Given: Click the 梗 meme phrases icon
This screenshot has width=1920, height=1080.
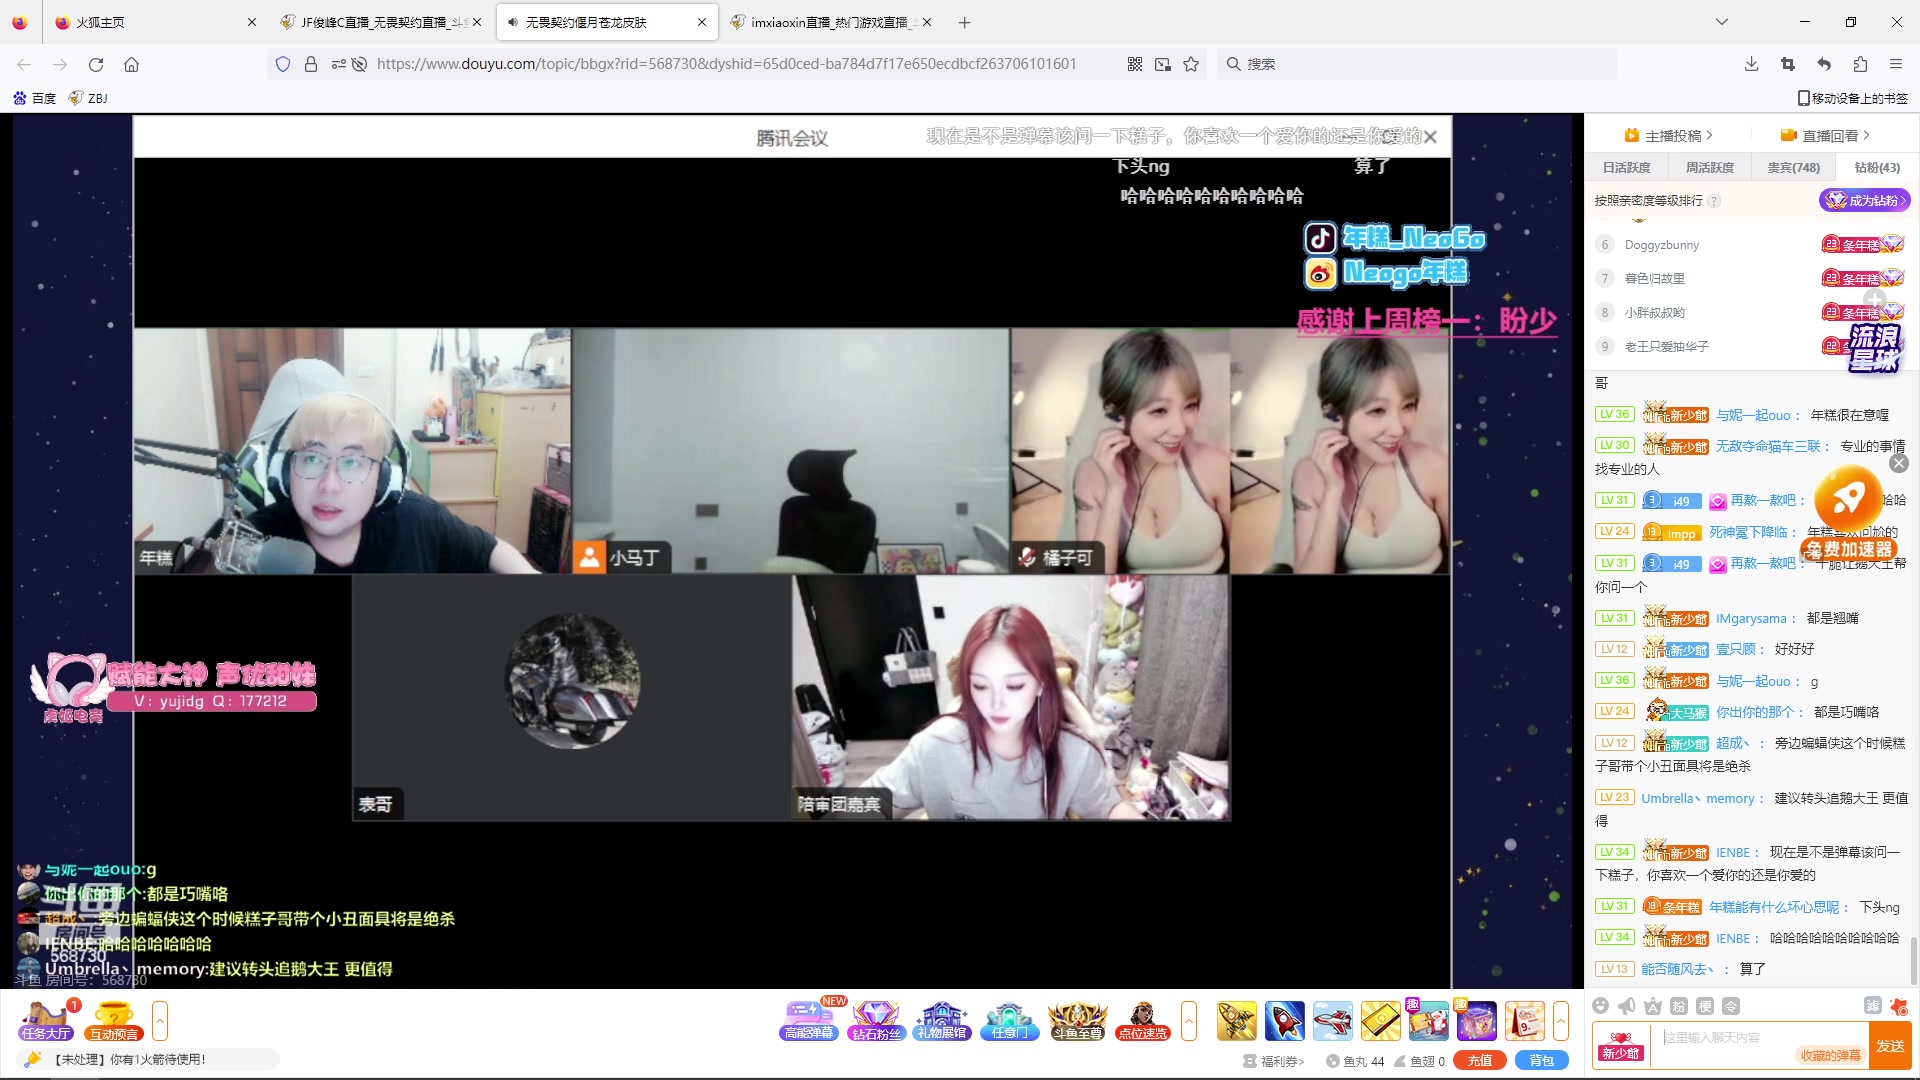Looking at the screenshot, I should [x=1705, y=1006].
